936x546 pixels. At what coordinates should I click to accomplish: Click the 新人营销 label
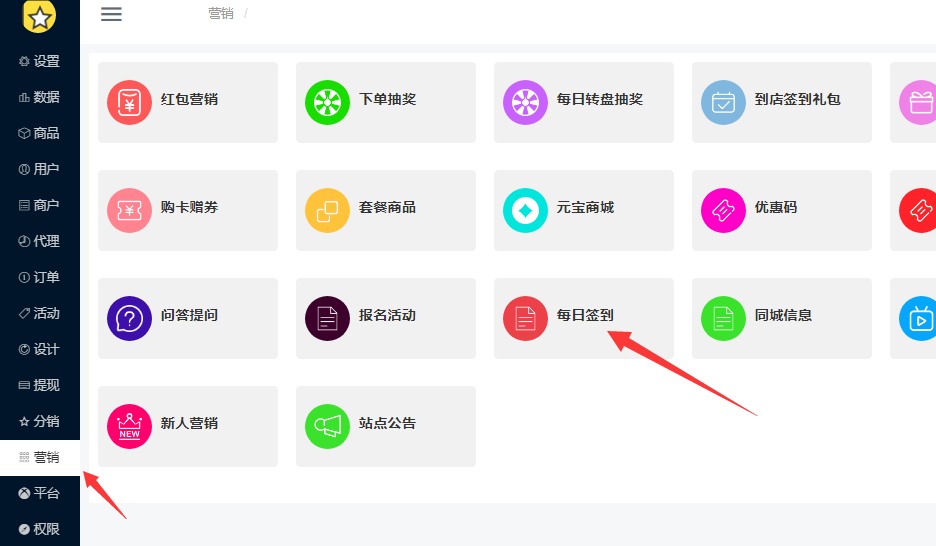(189, 423)
